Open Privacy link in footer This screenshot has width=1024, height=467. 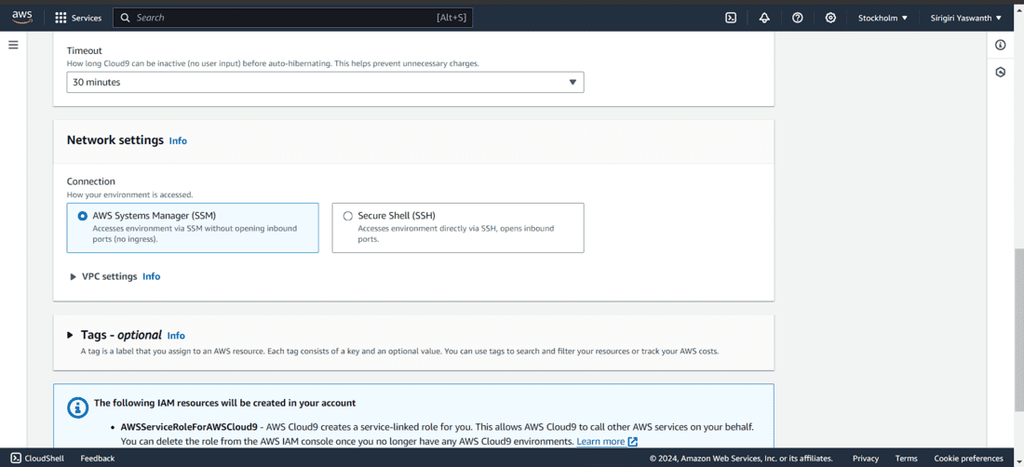(x=865, y=458)
